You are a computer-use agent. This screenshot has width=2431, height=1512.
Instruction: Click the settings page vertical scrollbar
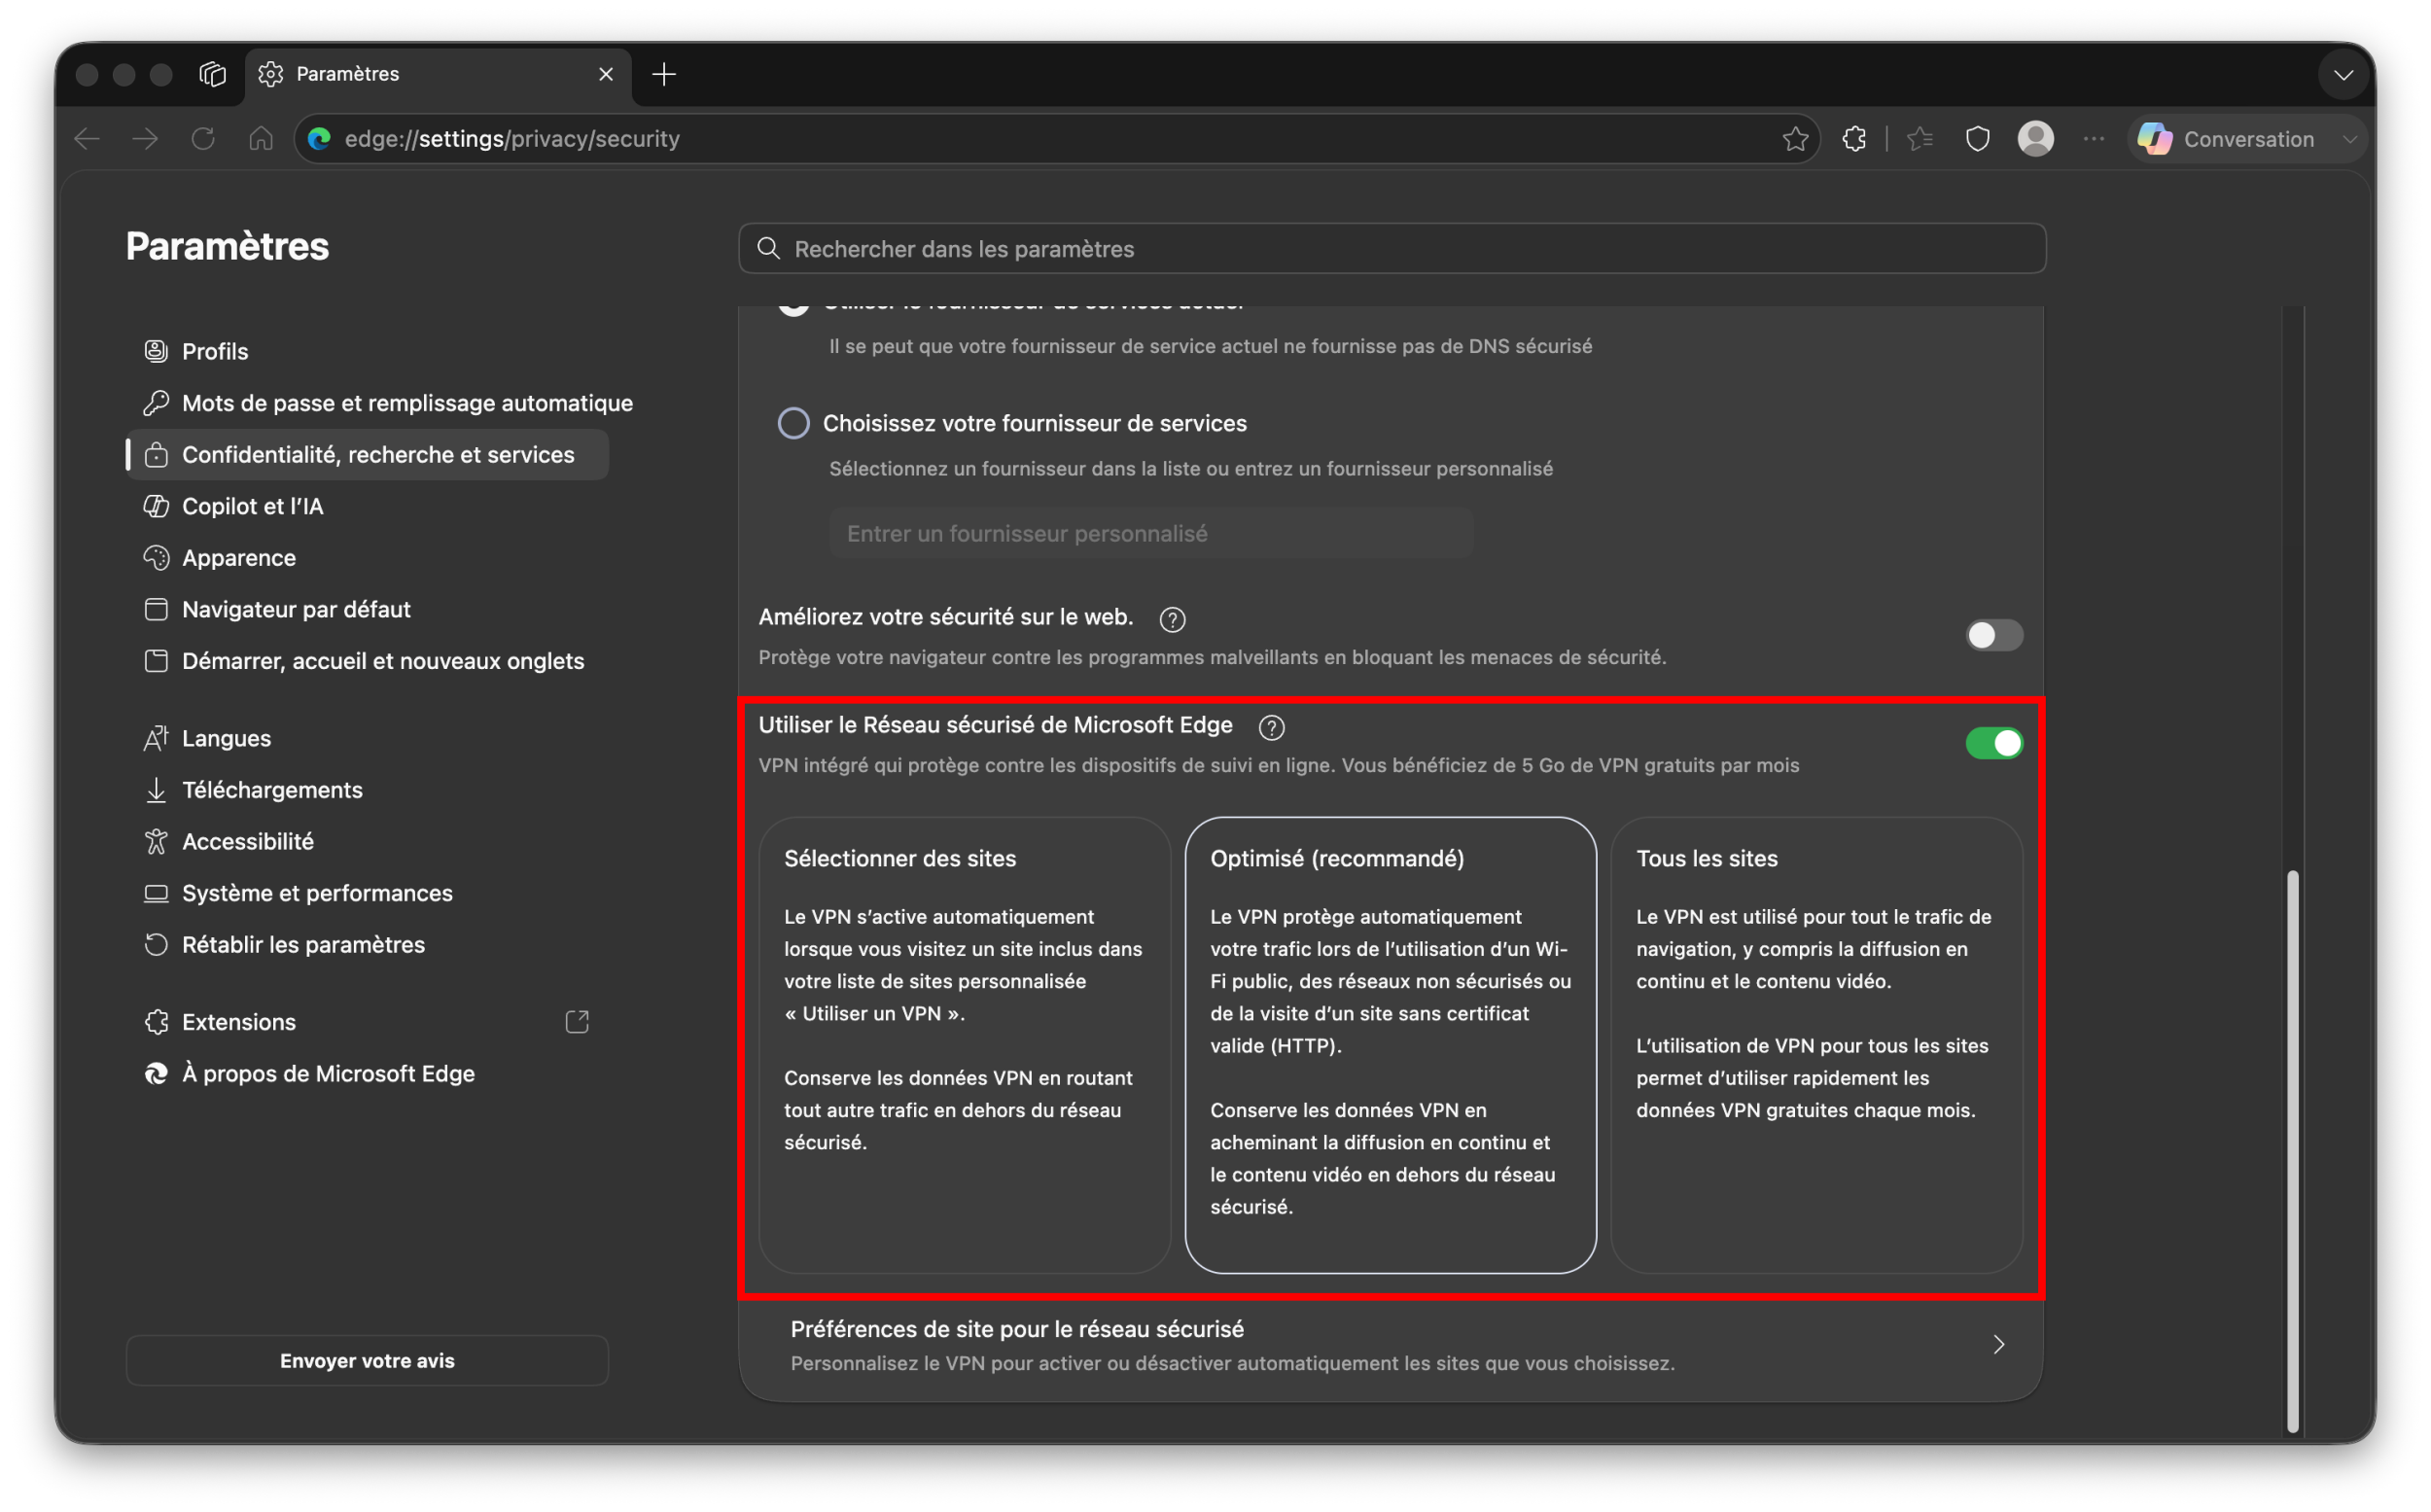coord(2292,1150)
